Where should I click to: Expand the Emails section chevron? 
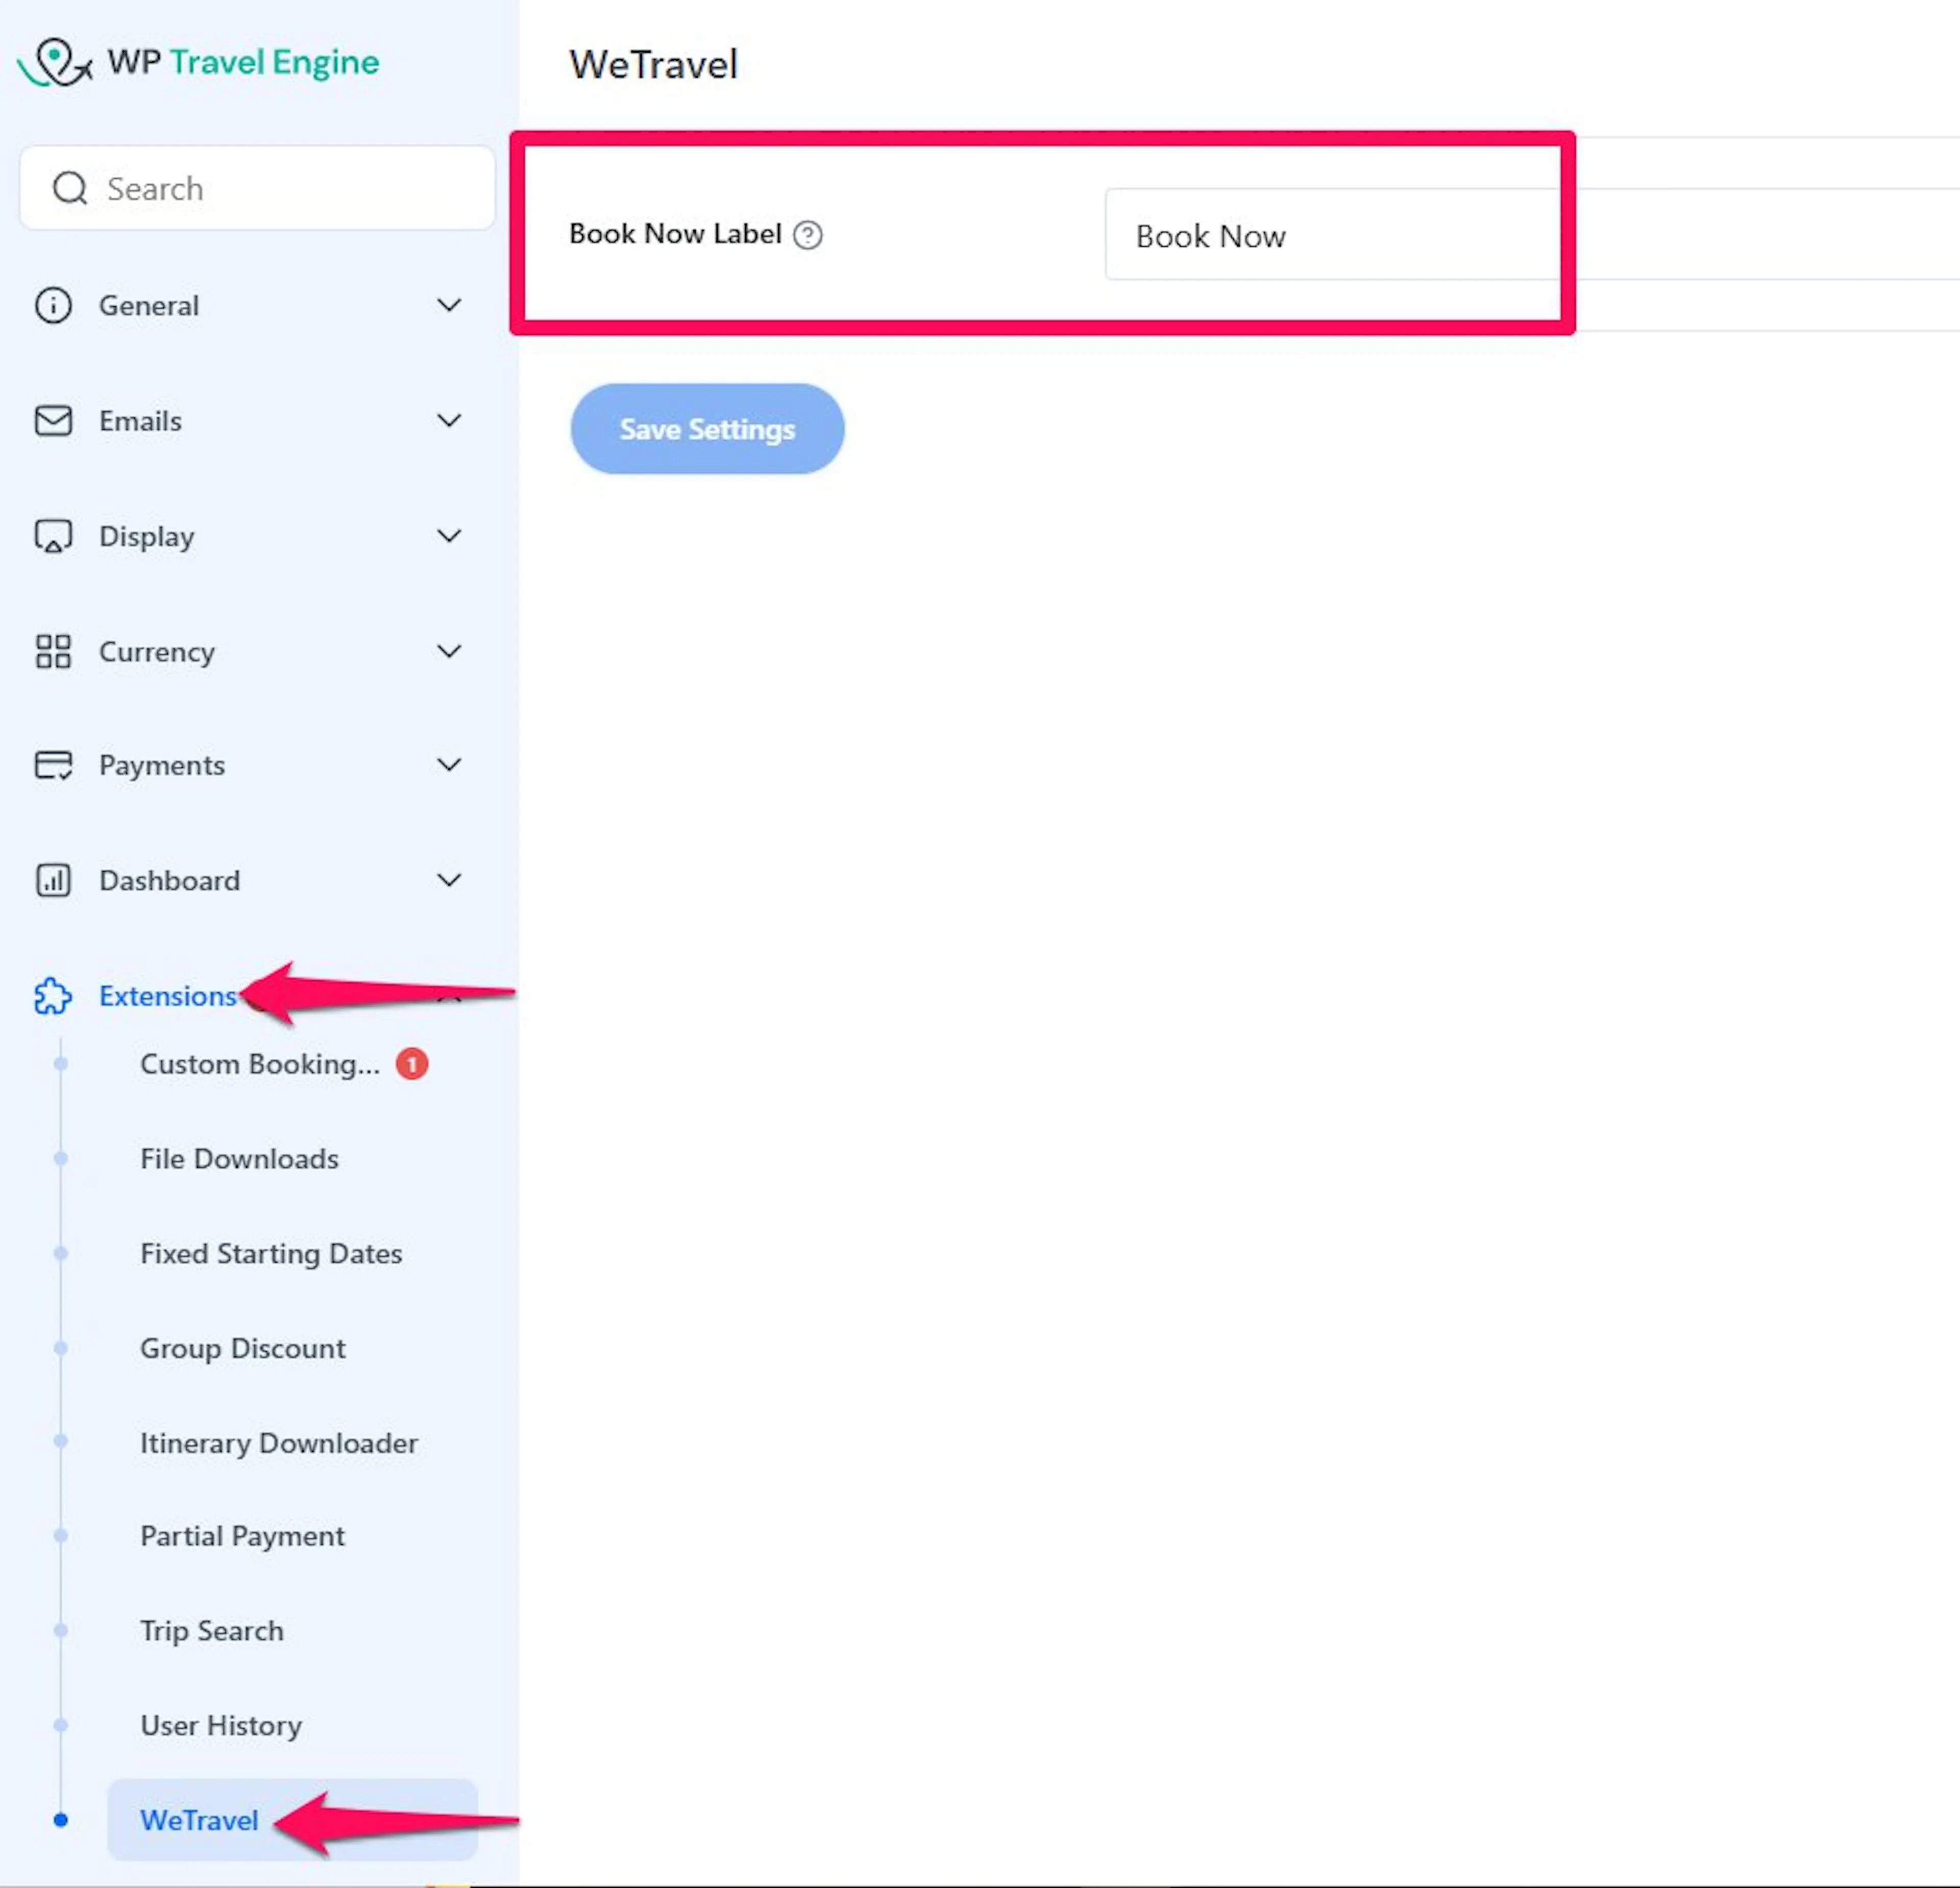tap(450, 420)
